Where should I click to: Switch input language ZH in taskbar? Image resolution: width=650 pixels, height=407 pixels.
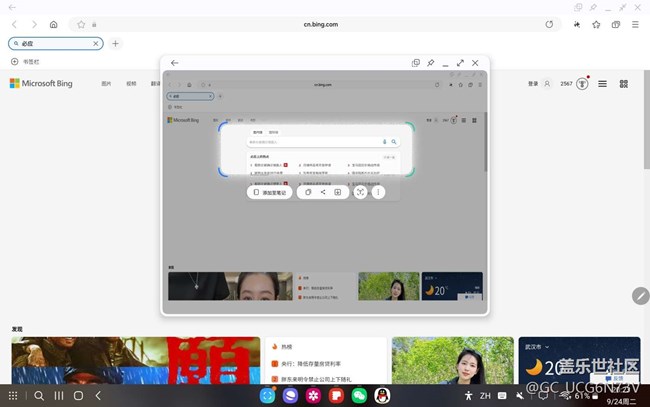(485, 396)
